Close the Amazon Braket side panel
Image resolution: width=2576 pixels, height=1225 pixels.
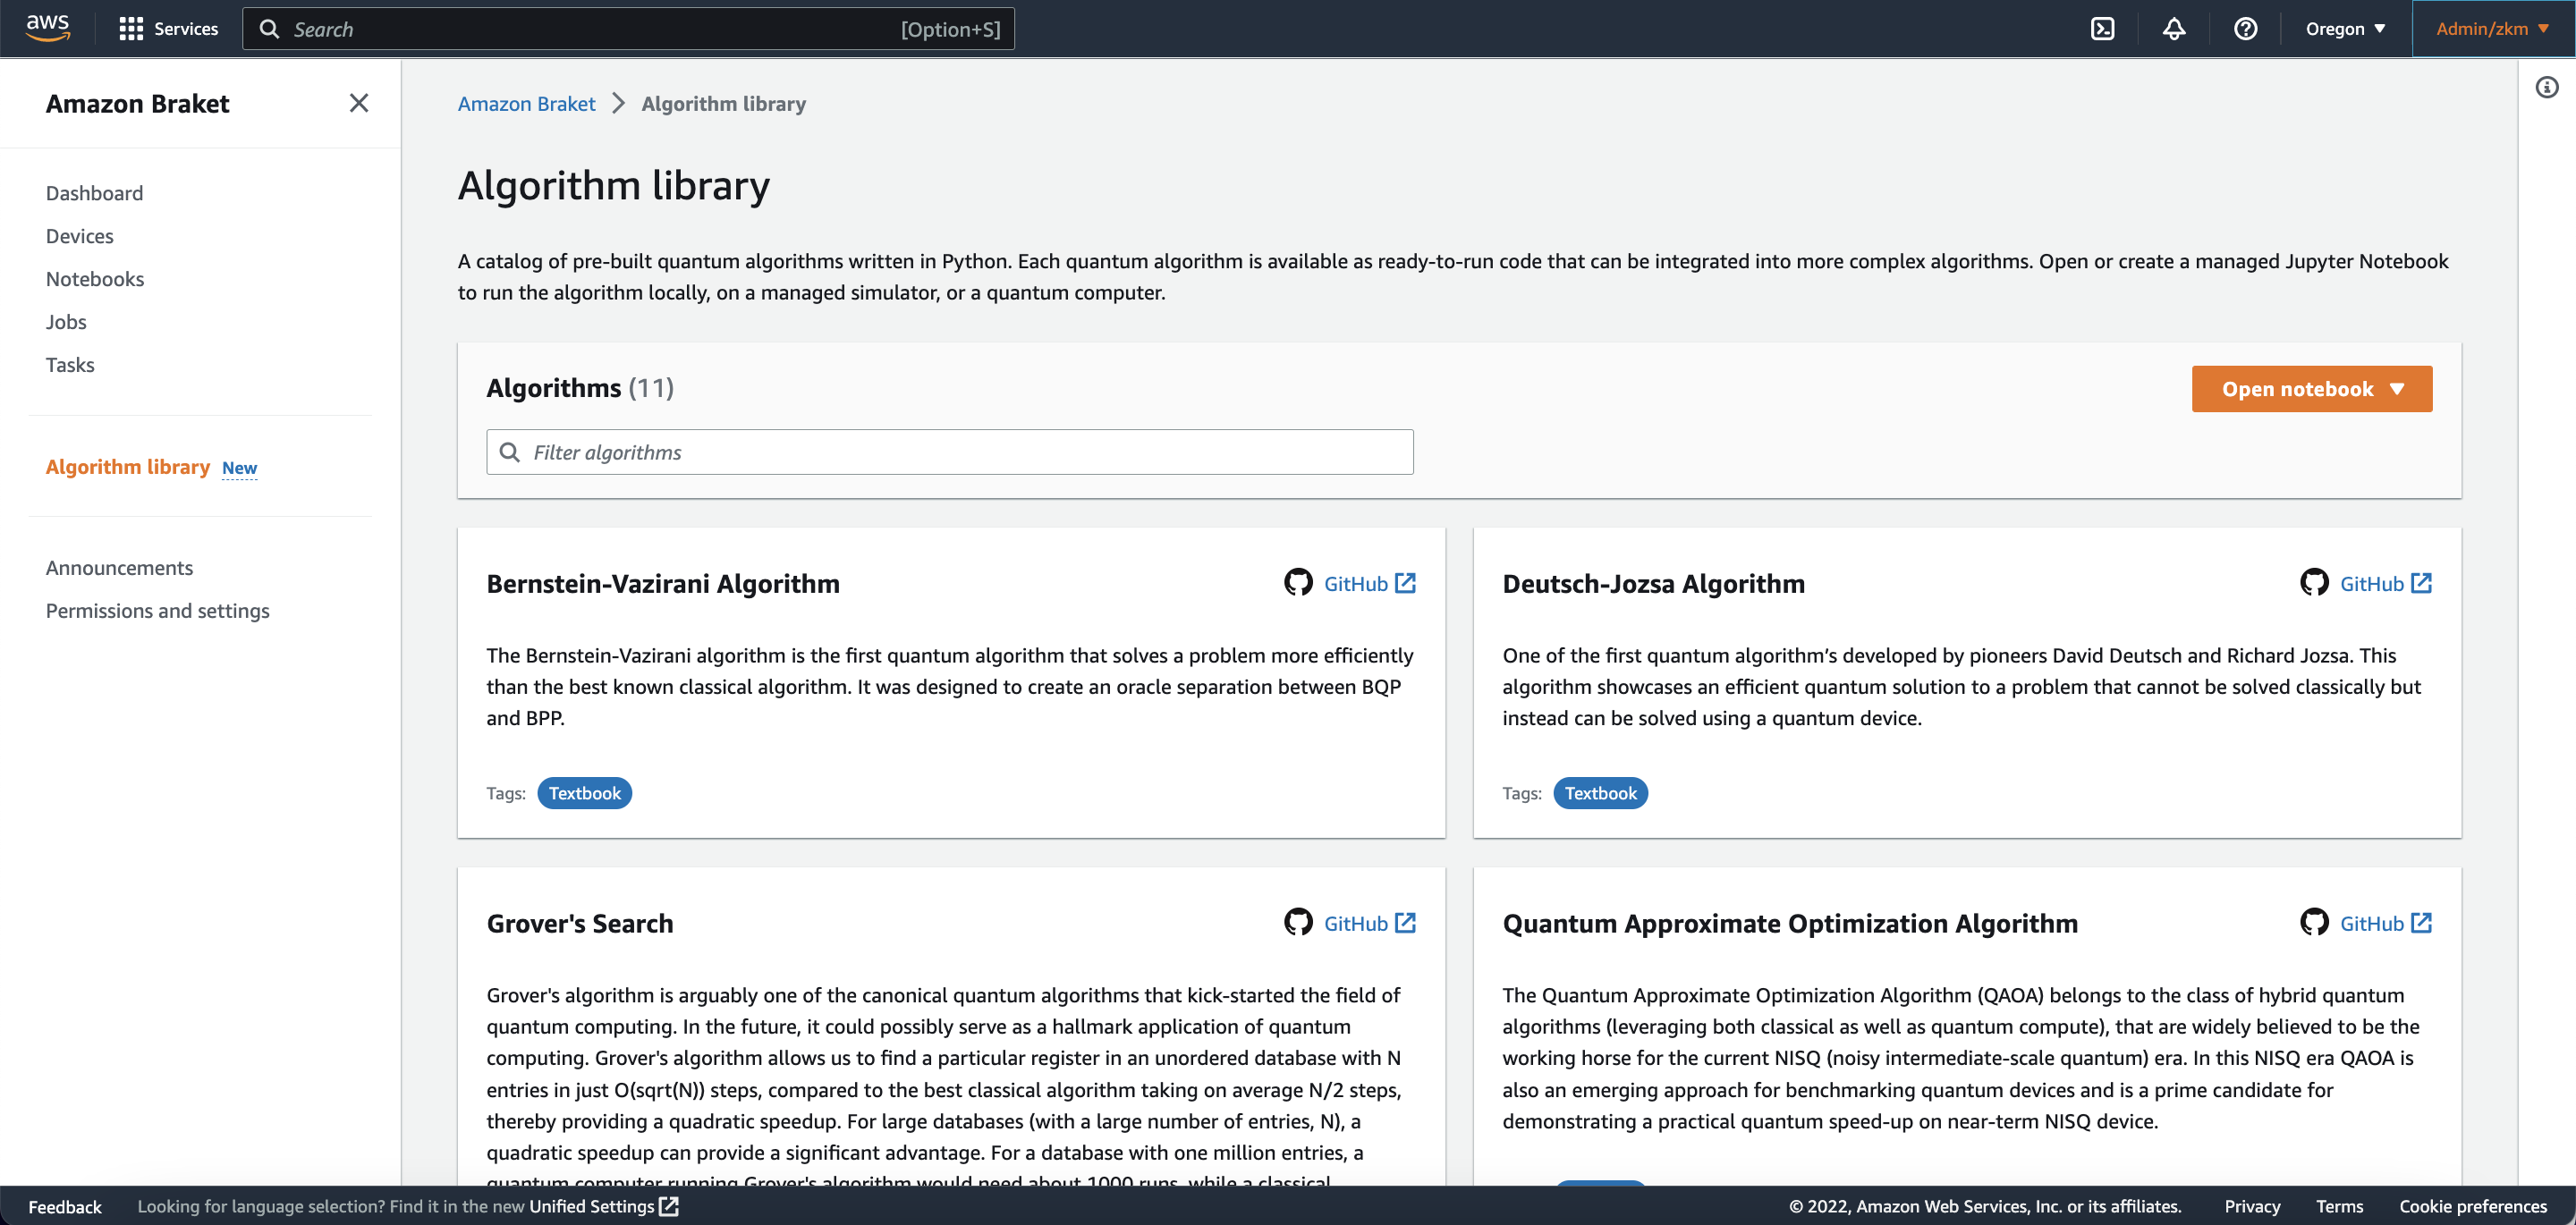[359, 103]
